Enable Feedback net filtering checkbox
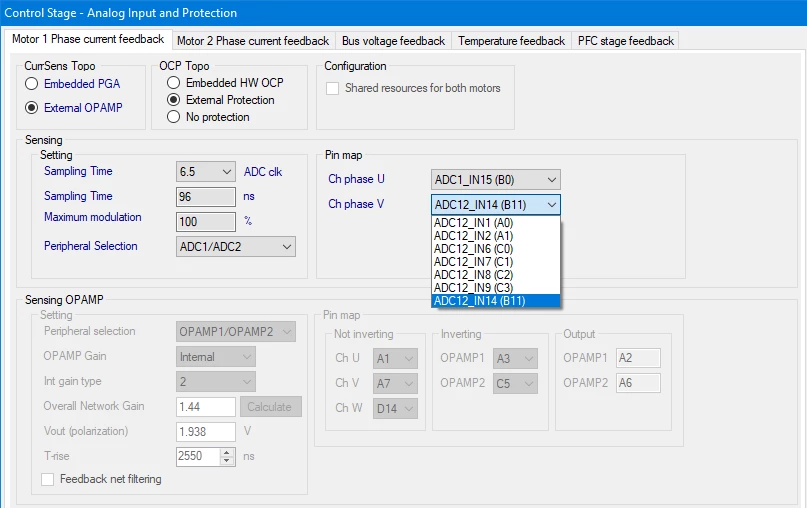Screen dimensions: 807x508 pos(47,479)
